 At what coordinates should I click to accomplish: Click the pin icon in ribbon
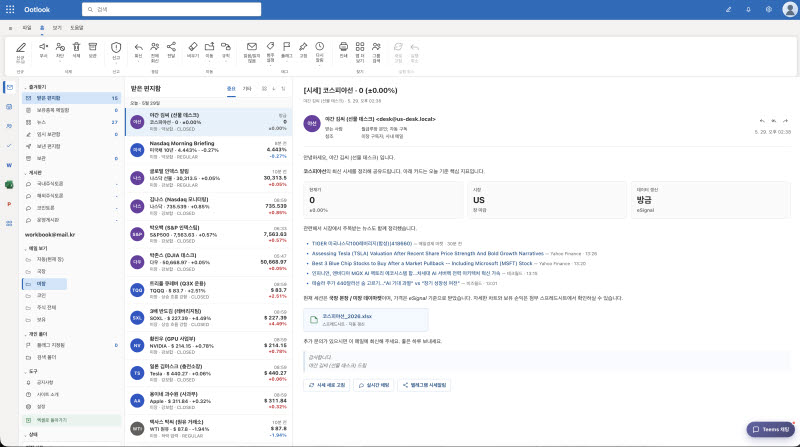point(303,46)
